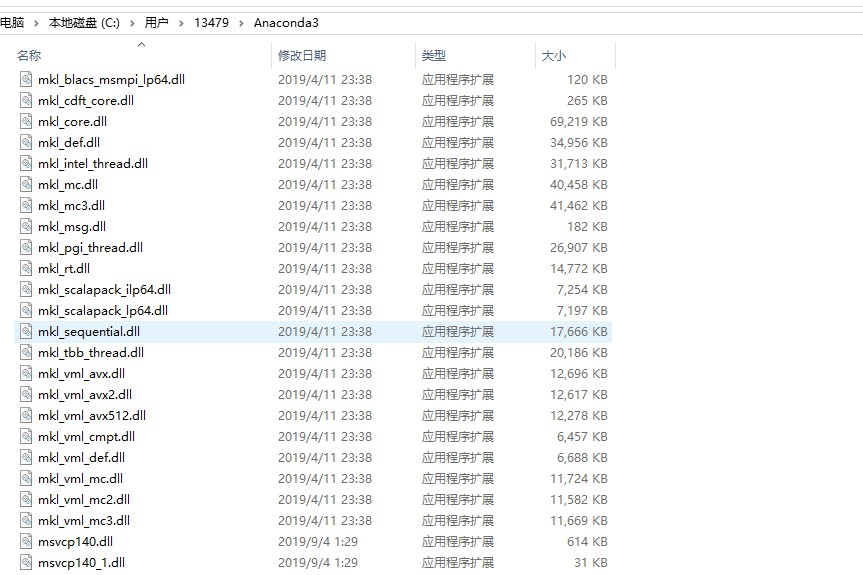Viewport: 863px width, 575px height.
Task: Expand breadcrumb chevron after 电脑
Action: click(x=36, y=23)
